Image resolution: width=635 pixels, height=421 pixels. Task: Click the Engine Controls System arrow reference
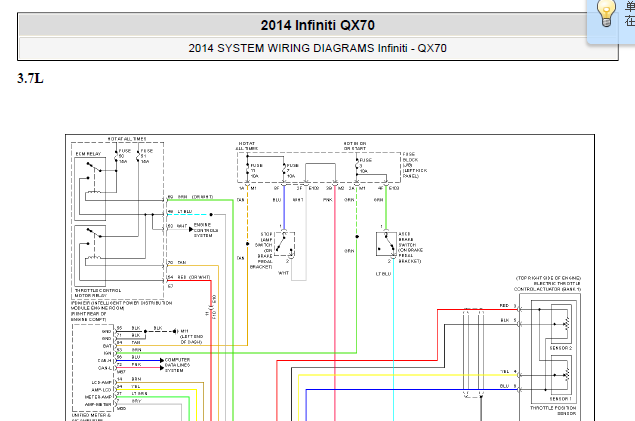pos(200,230)
